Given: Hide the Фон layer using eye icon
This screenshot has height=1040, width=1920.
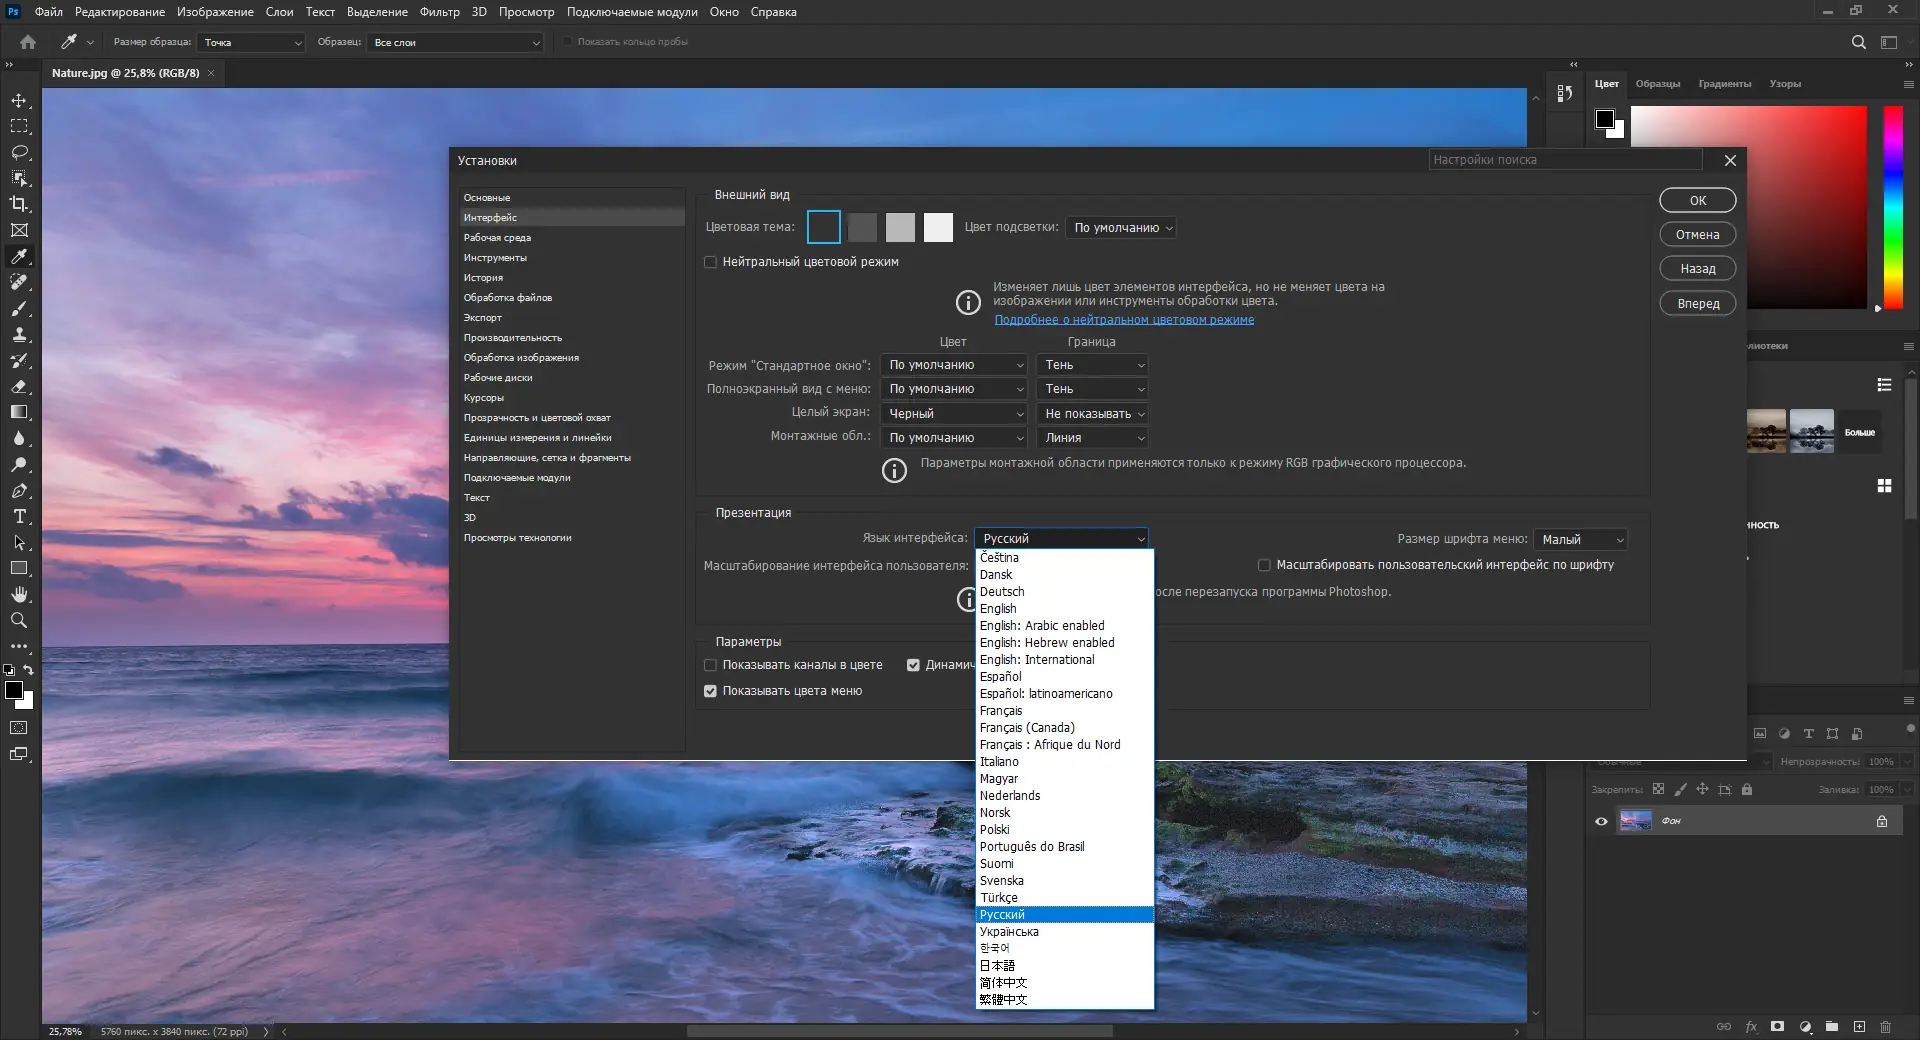Looking at the screenshot, I should click(1601, 821).
